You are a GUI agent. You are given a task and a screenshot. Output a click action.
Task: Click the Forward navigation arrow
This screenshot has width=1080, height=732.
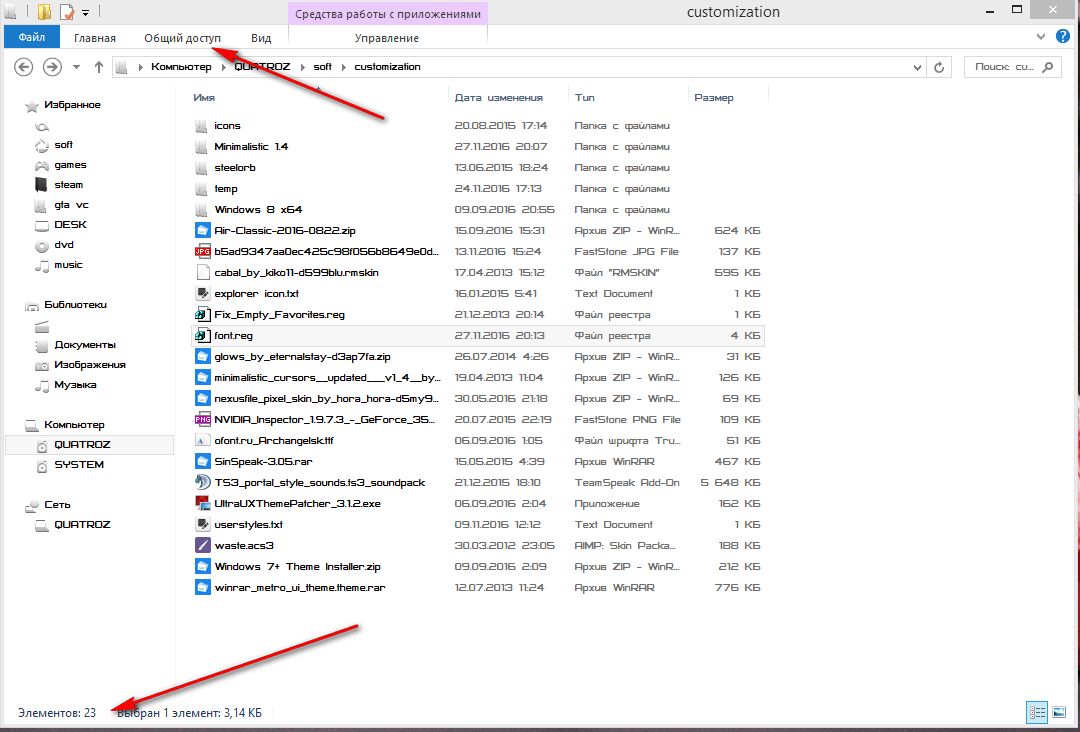(x=52, y=67)
